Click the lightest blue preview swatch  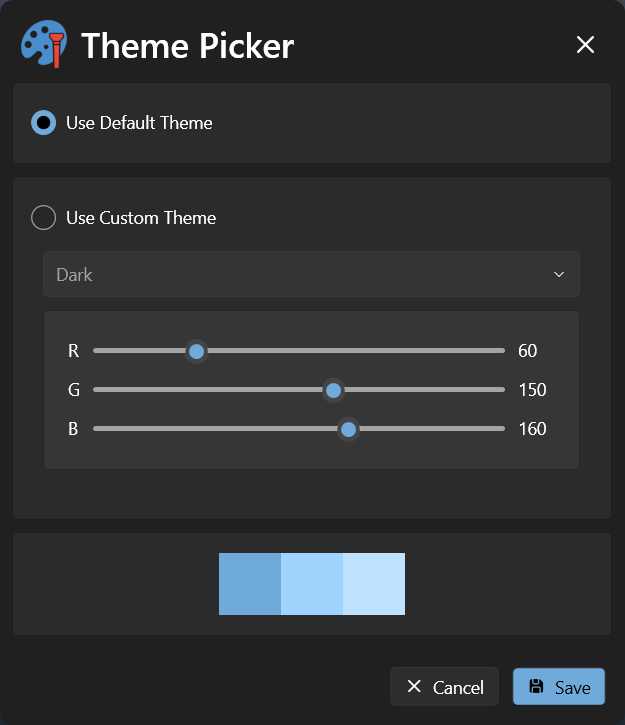pyautogui.click(x=374, y=584)
